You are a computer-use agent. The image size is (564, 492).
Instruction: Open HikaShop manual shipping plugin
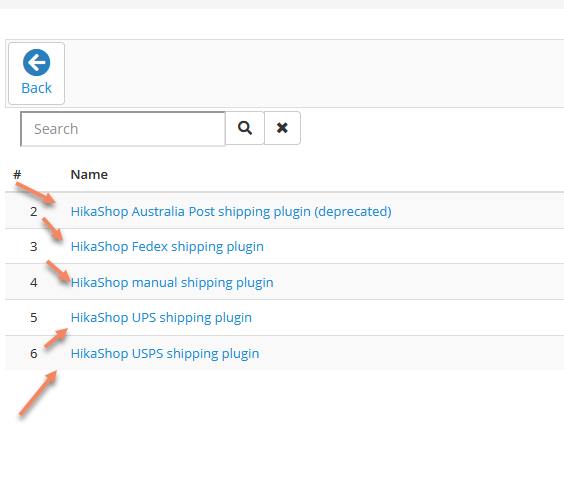[x=172, y=283]
